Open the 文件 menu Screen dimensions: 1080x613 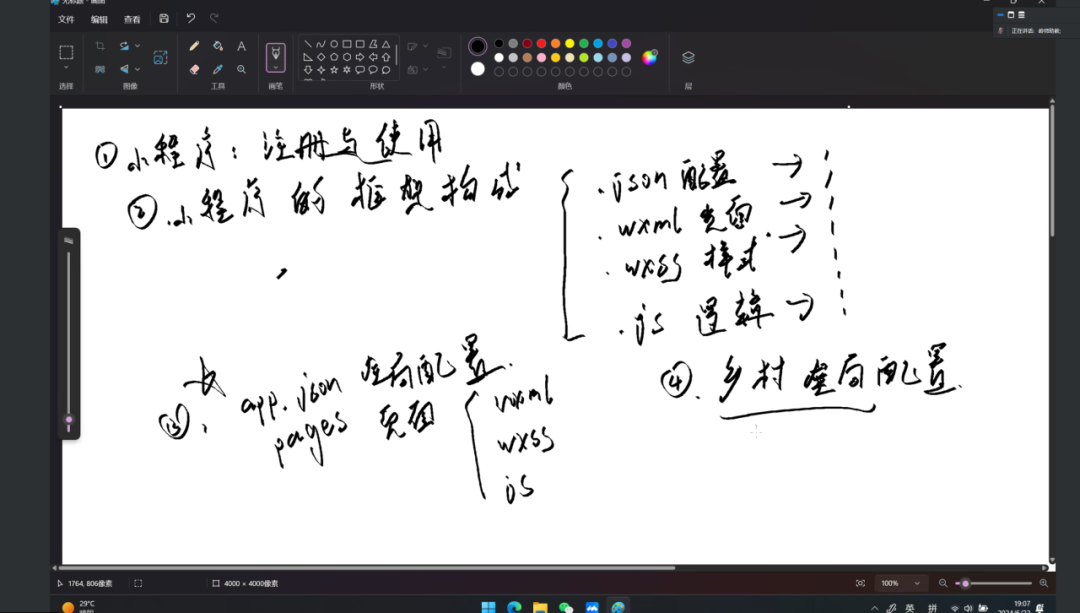click(66, 19)
